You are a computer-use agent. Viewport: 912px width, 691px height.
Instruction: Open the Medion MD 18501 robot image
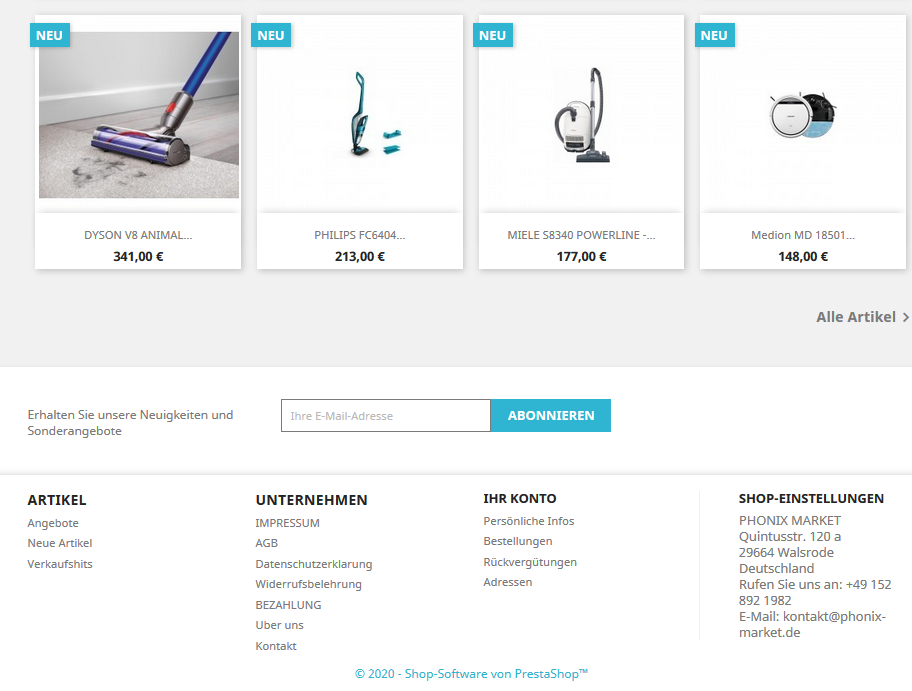click(x=803, y=115)
